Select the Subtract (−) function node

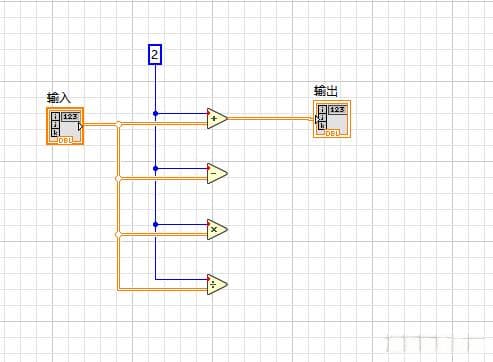point(217,173)
